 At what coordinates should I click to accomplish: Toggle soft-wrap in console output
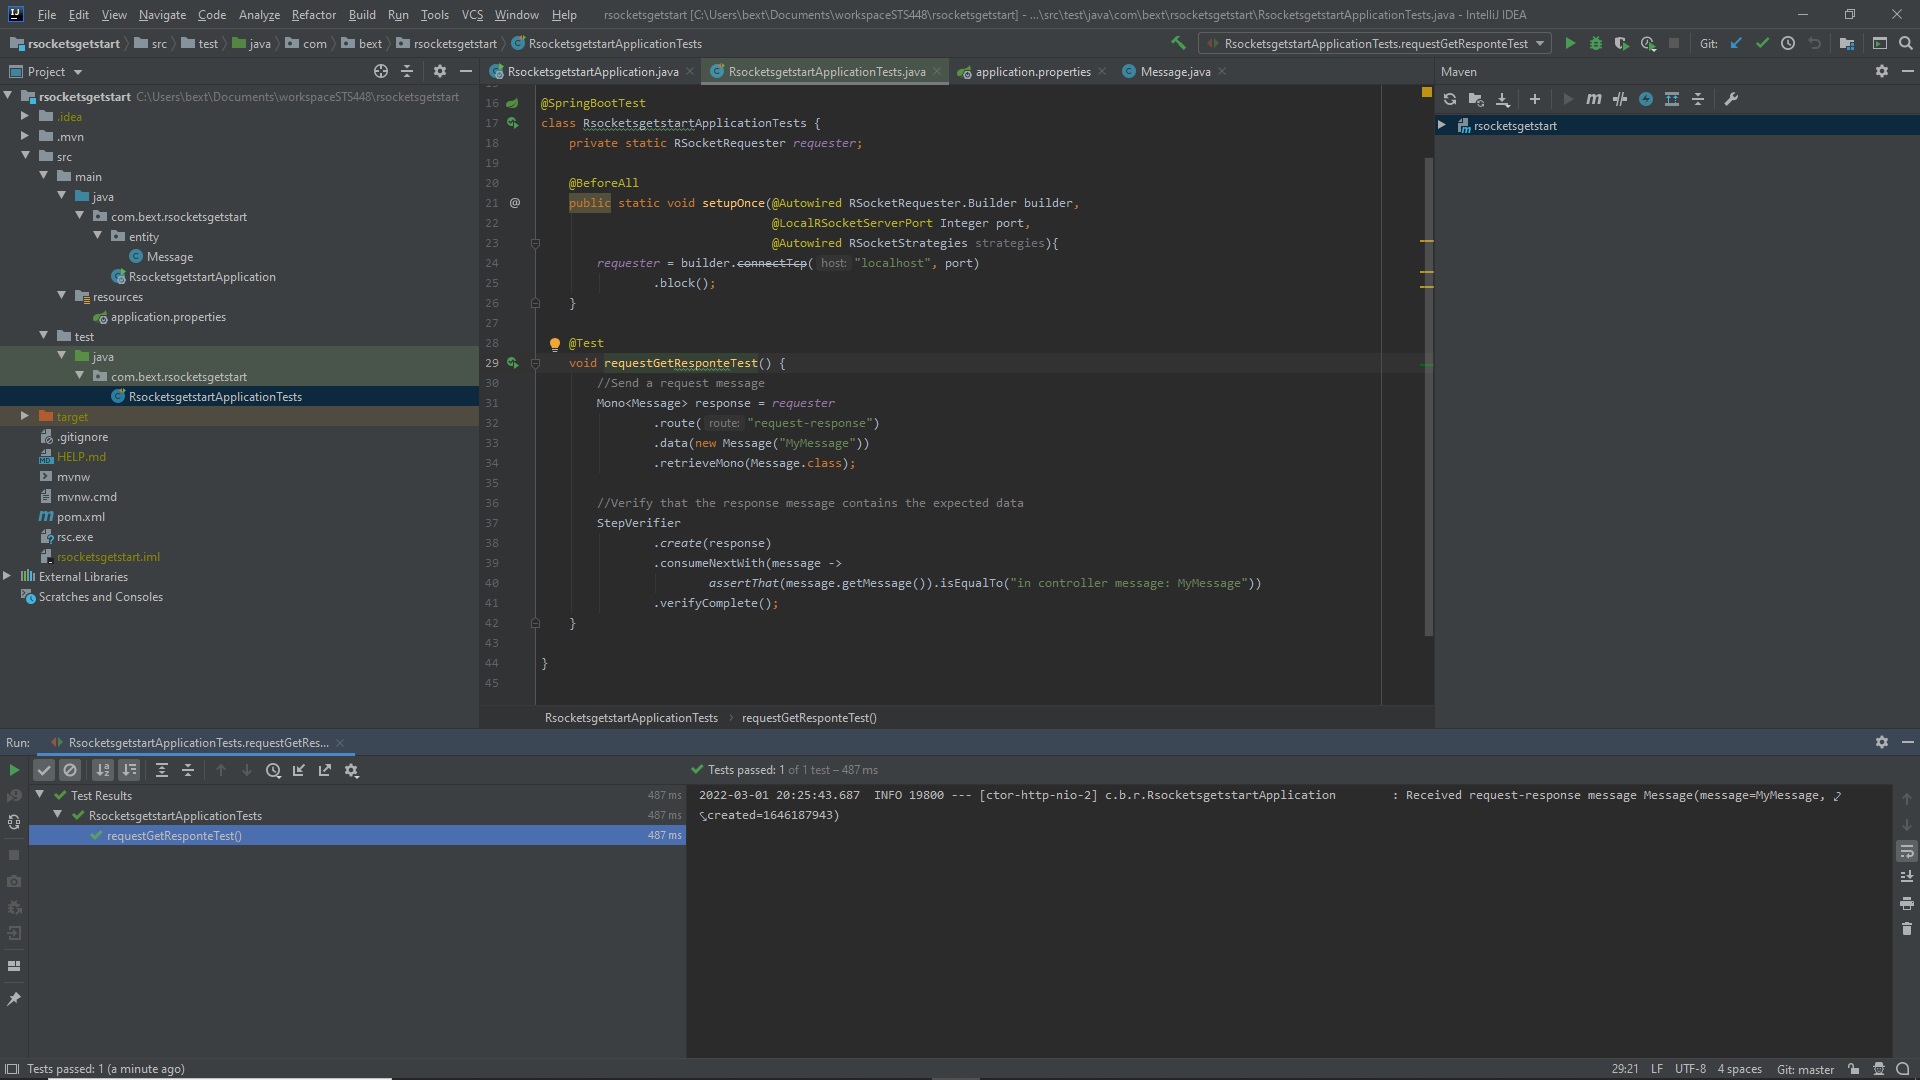pos(1906,851)
